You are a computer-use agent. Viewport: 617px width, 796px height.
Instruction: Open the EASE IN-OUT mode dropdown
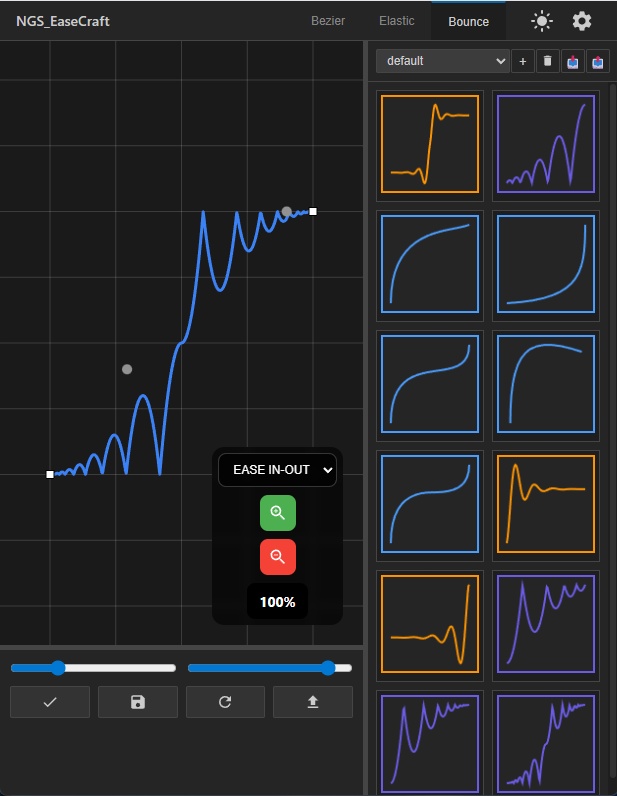pyautogui.click(x=277, y=470)
